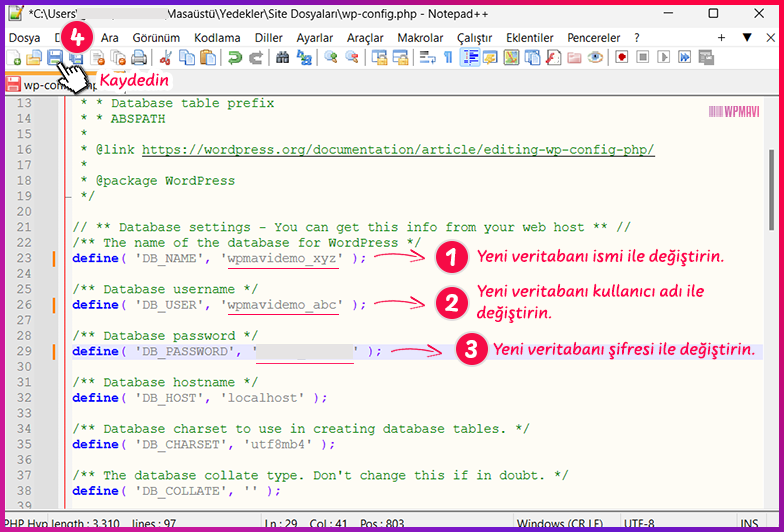Click the Stop recording macro icon
Image resolution: width=784 pixels, height=532 pixels.
click(x=642, y=58)
